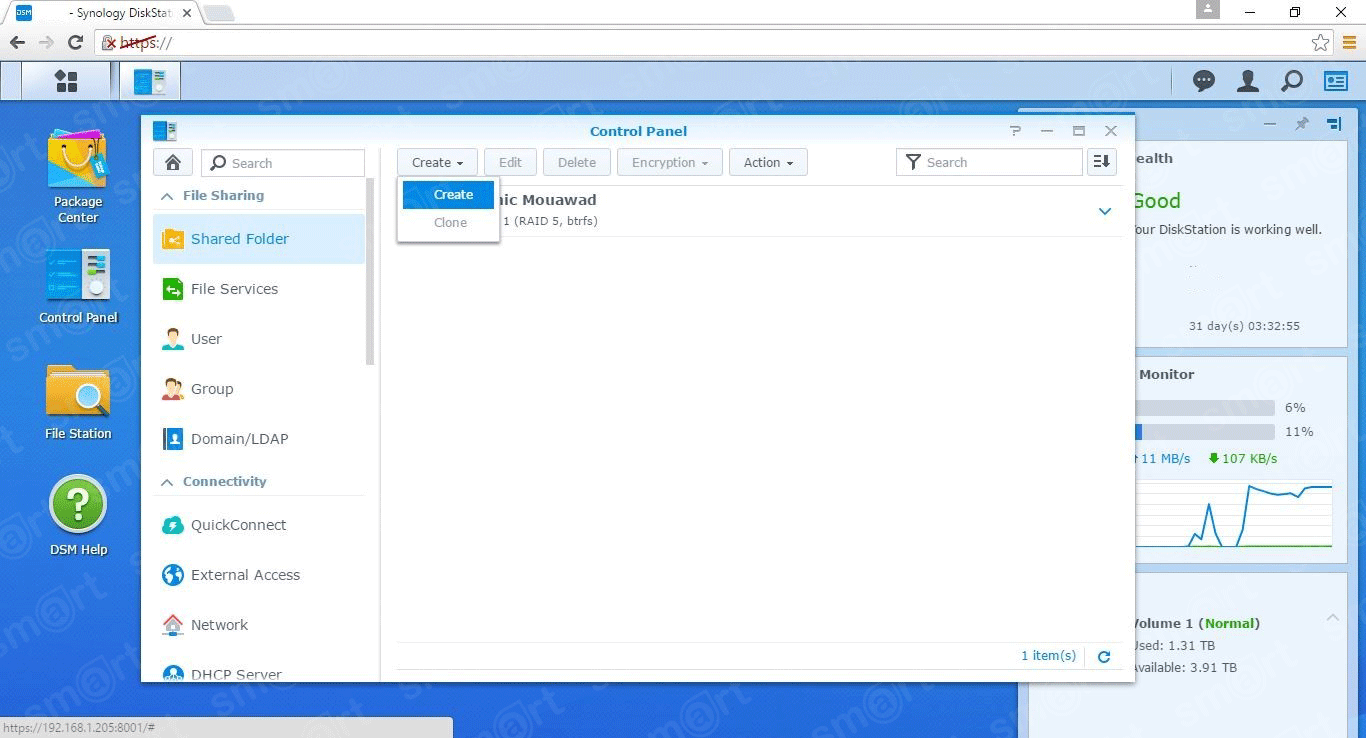Click the Control Panel taskbar button

[150, 81]
